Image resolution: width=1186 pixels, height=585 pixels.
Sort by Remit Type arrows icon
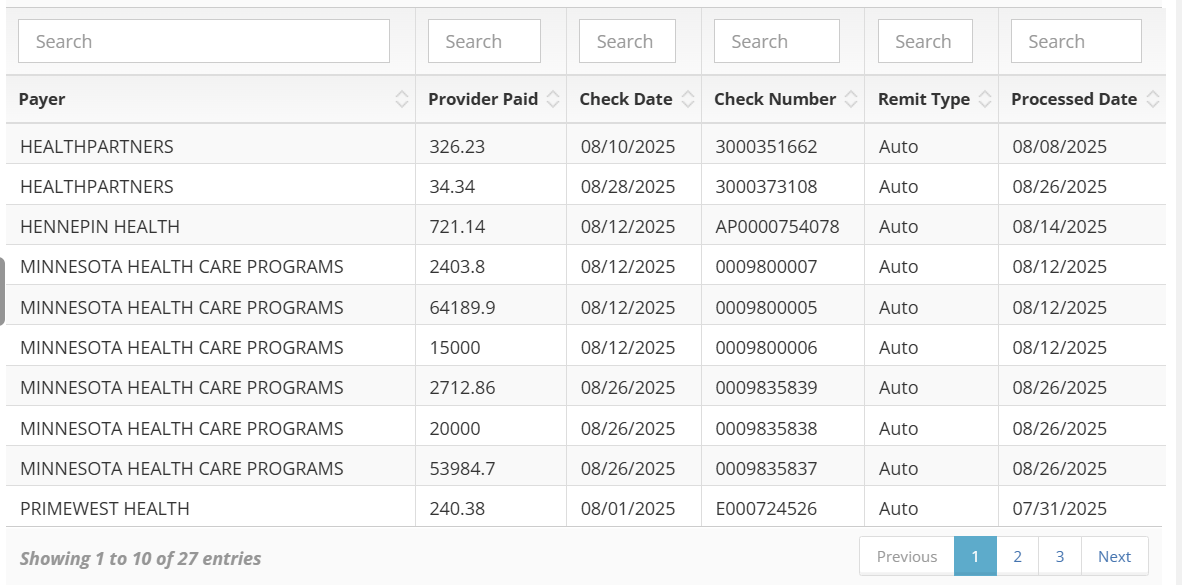(x=985, y=99)
